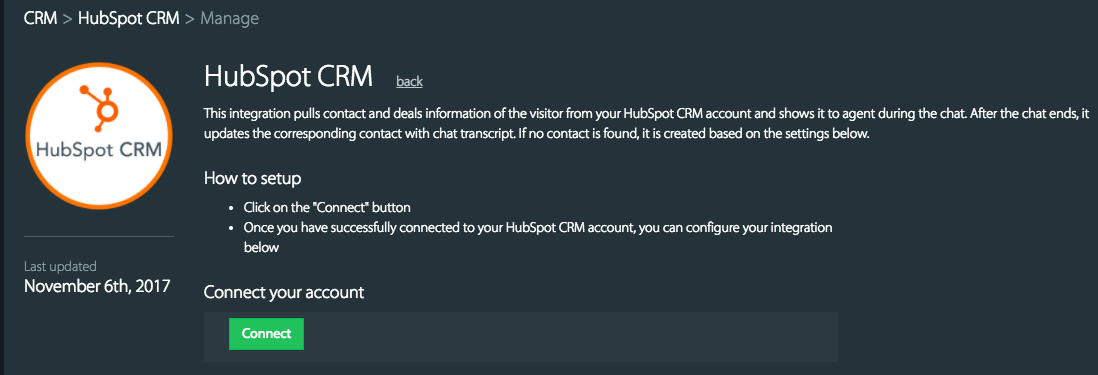Viewport: 1098px width, 375px height.
Task: Click the circular HubSpot CRM logo badge
Action: 99,137
